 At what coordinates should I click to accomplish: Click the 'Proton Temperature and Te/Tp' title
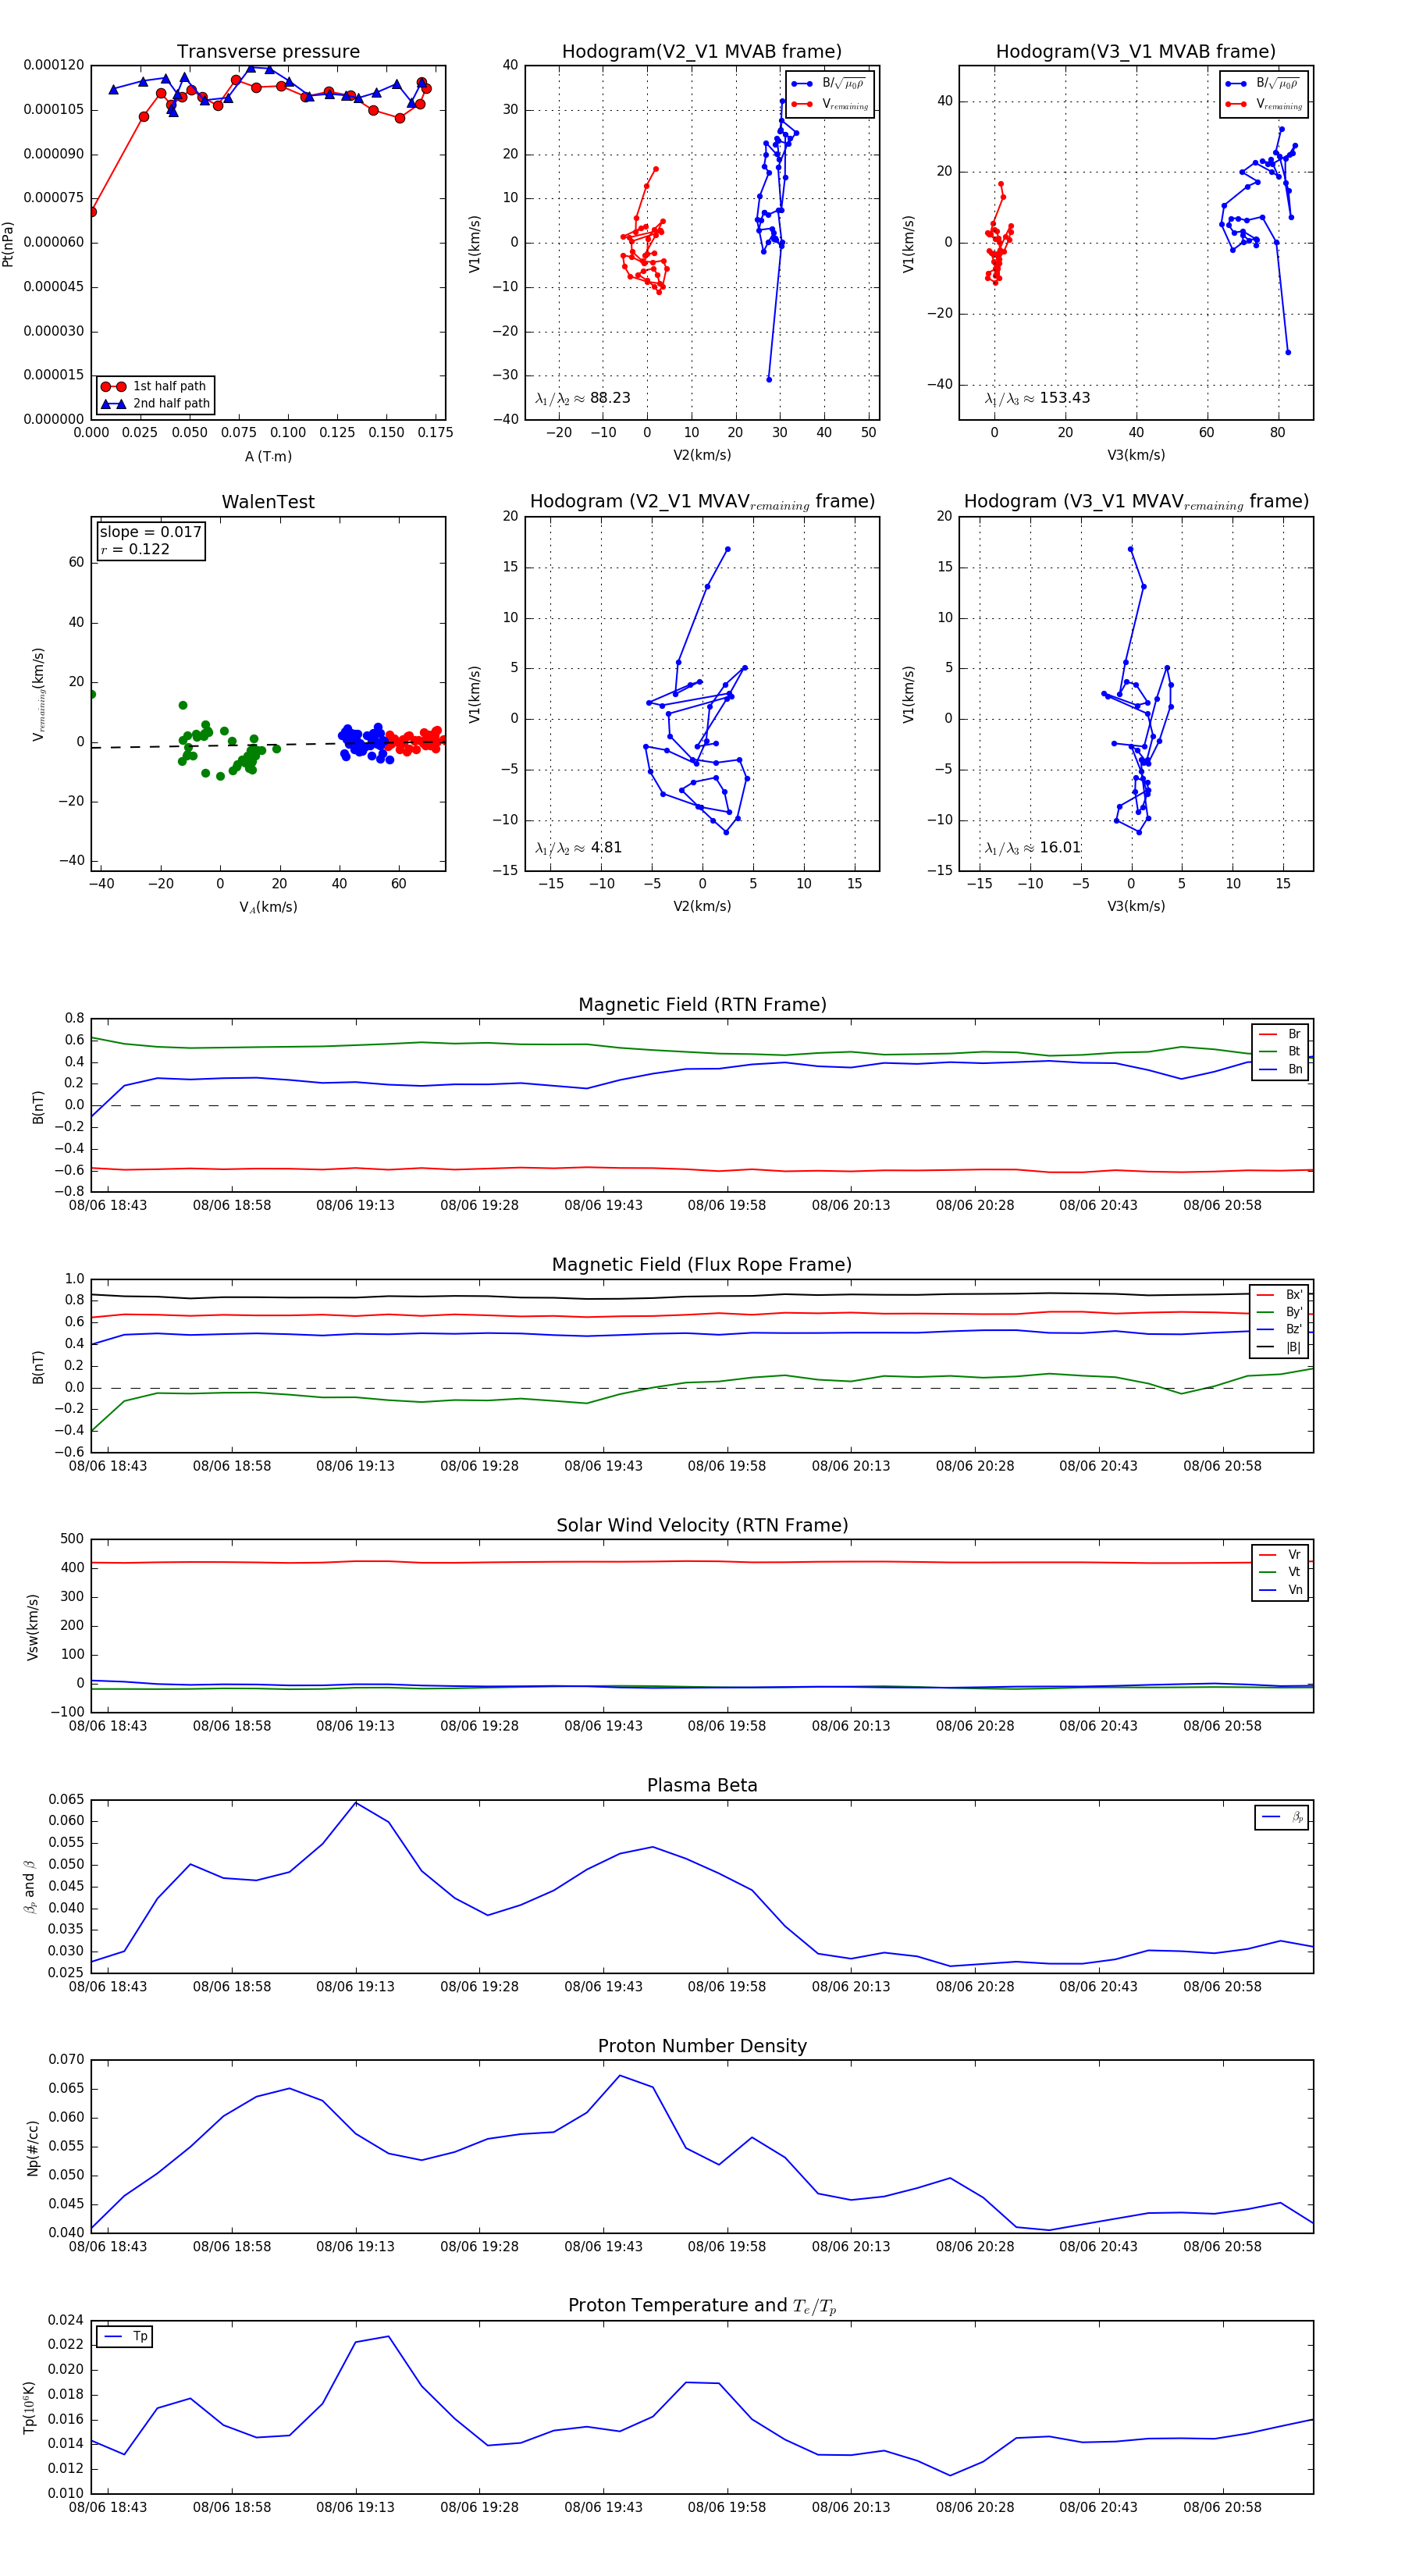[x=702, y=2306]
